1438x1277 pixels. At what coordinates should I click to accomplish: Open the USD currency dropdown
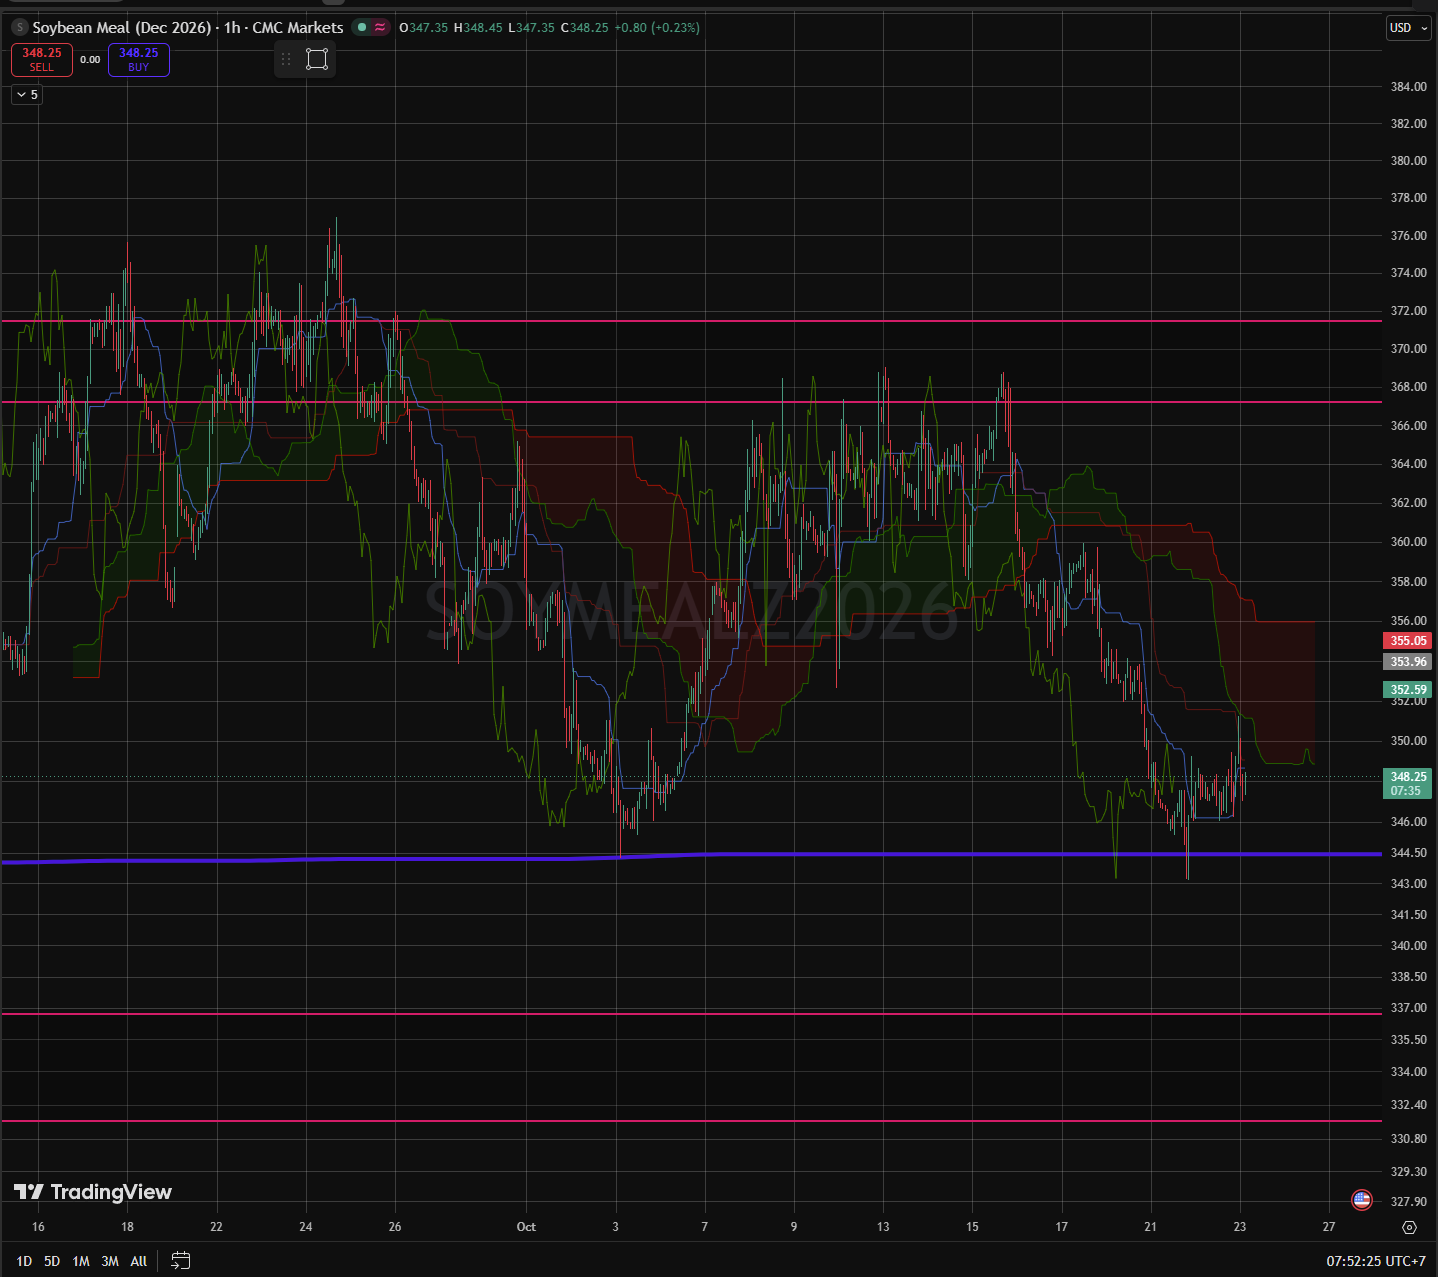pos(1408,28)
